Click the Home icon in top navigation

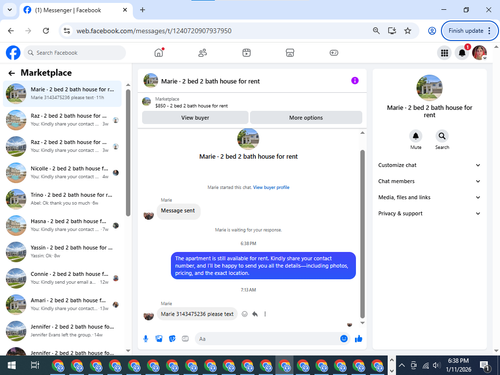tap(159, 53)
